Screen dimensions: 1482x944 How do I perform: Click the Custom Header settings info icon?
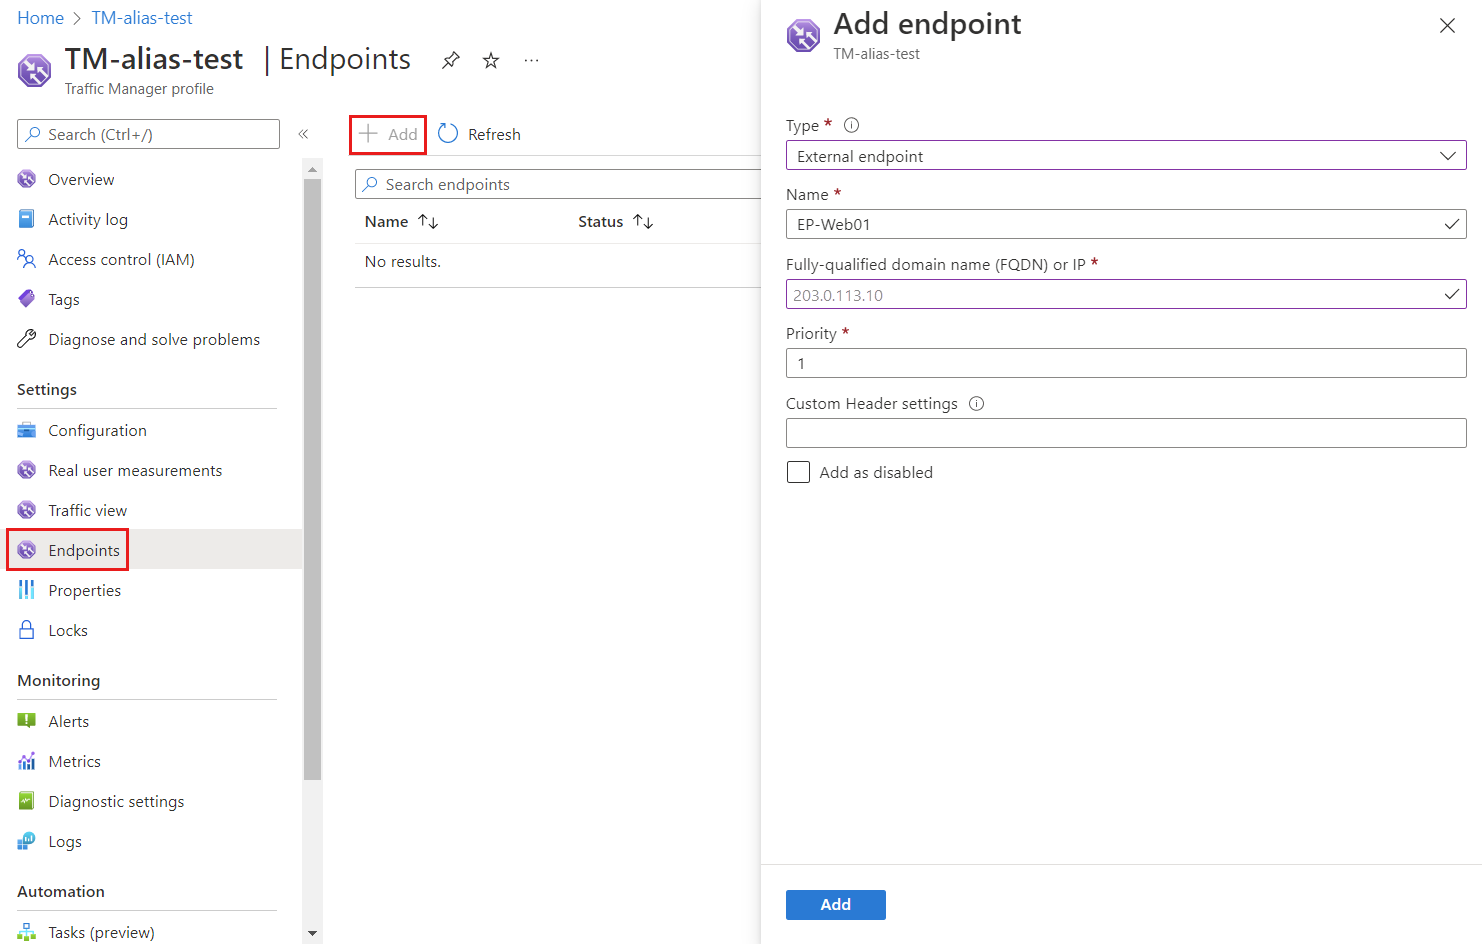[x=977, y=404]
